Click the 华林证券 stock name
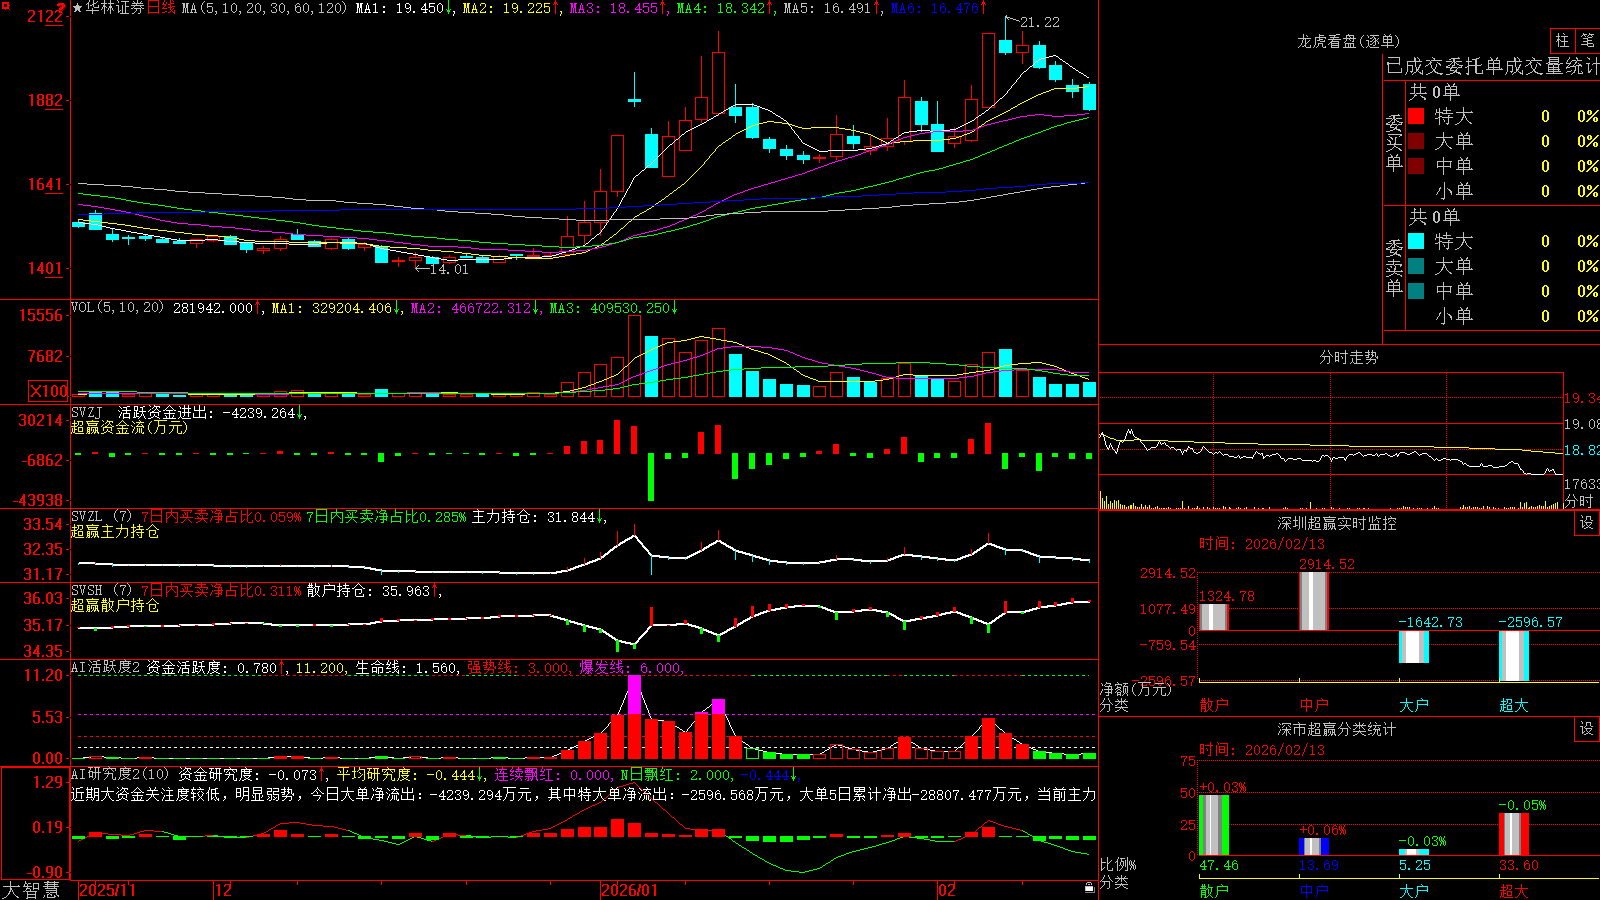 (115, 8)
